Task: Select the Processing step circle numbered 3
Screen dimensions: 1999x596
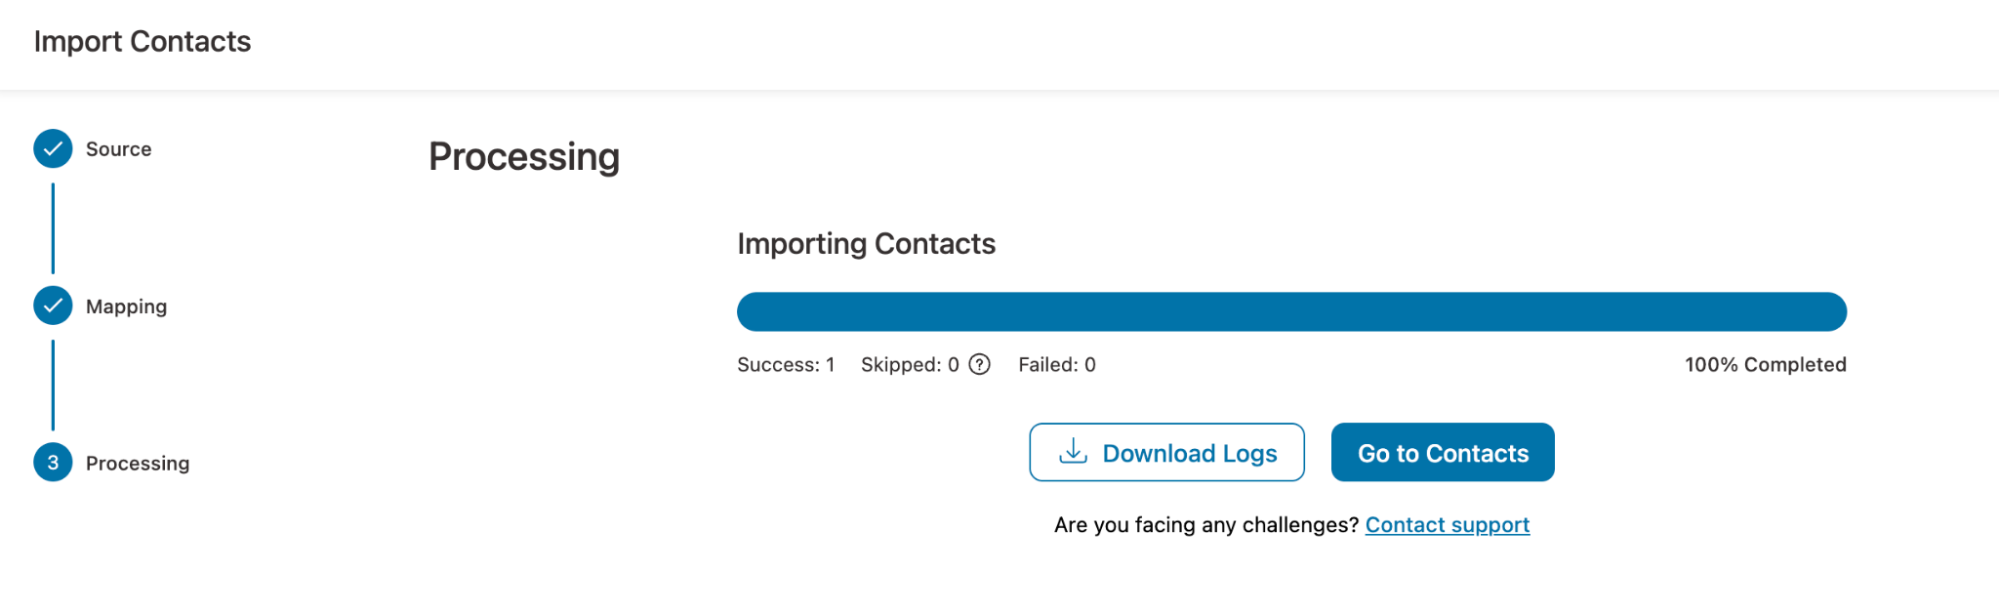Action: [52, 462]
